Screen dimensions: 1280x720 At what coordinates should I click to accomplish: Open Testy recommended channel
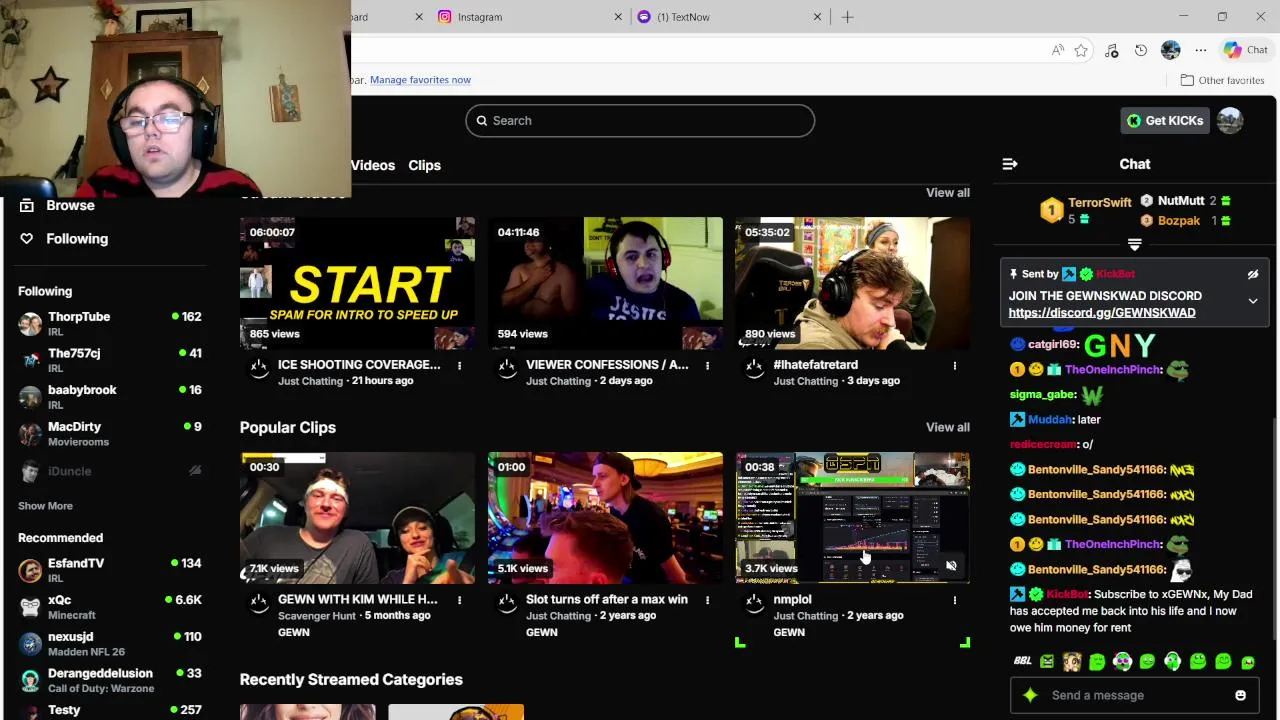pos(110,711)
